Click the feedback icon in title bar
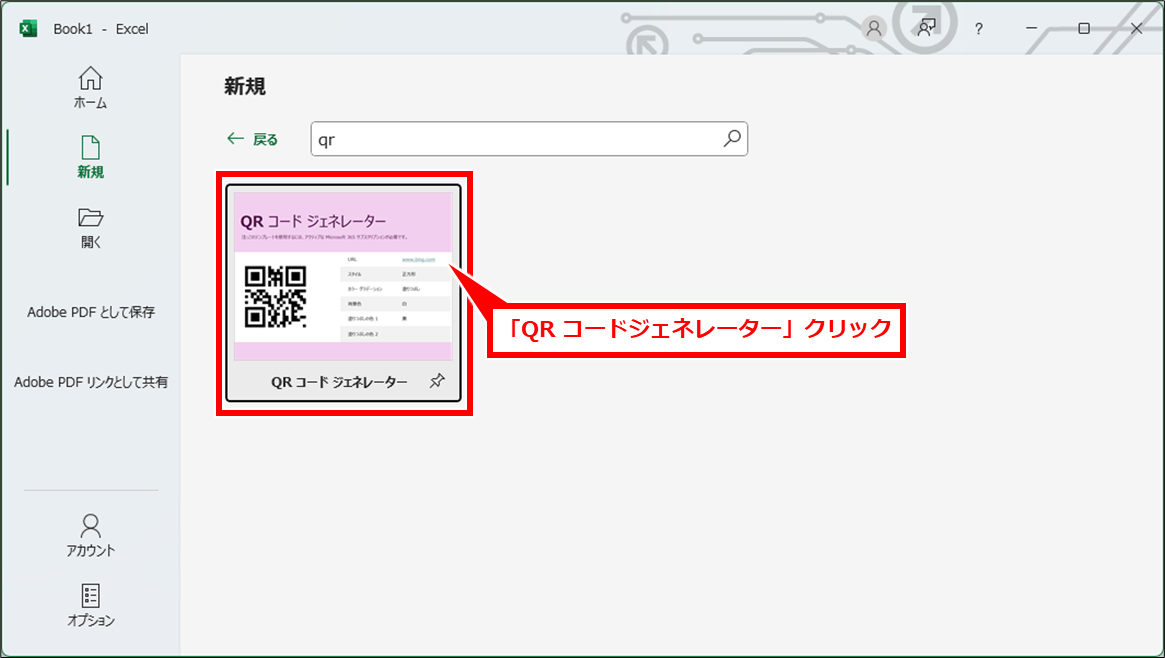This screenshot has height=658, width=1165. [x=926, y=28]
